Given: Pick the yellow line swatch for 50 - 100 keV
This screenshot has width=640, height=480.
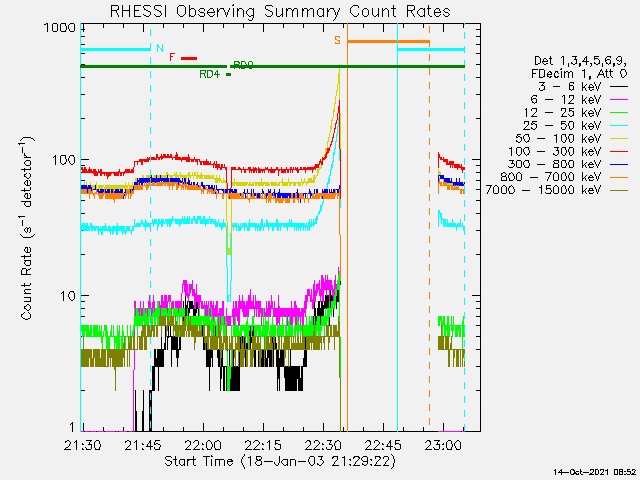Looking at the screenshot, I should point(619,139).
